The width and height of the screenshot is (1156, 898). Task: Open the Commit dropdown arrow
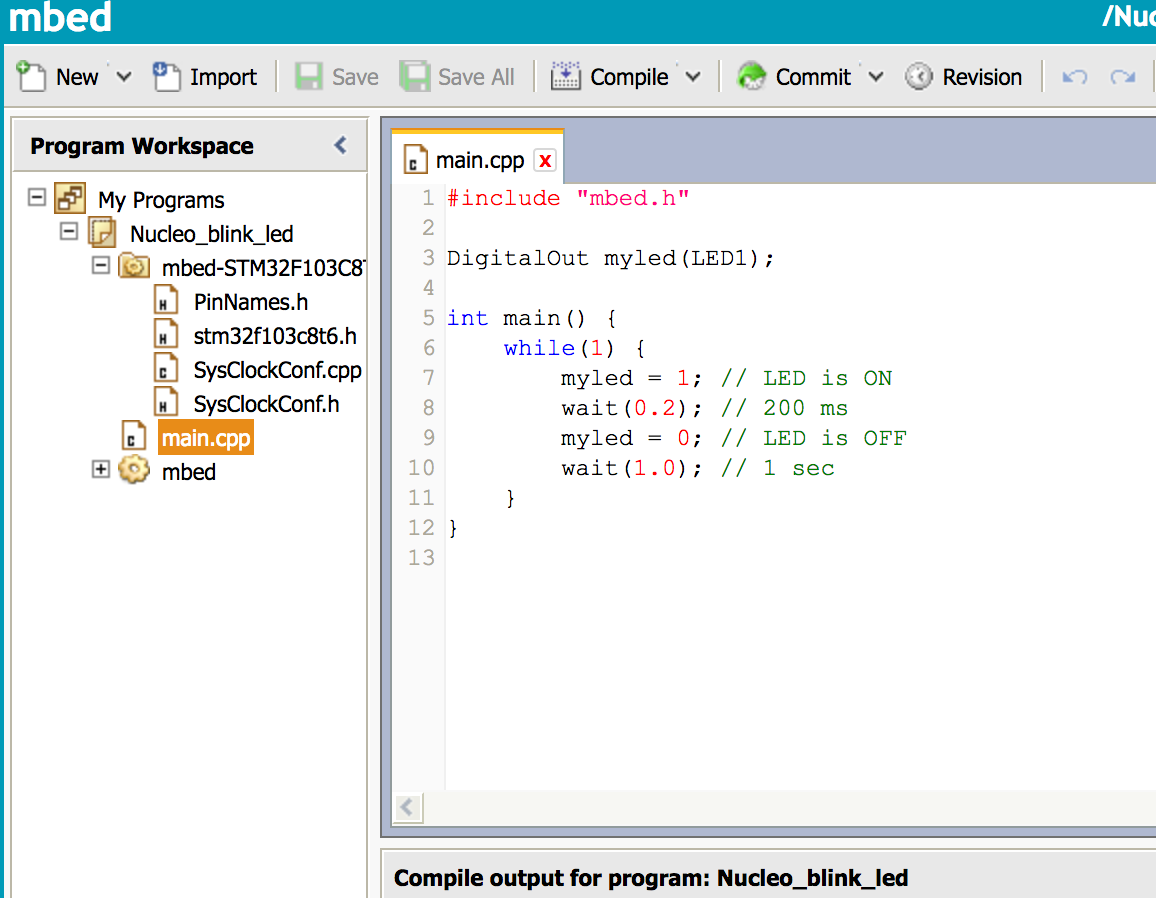pyautogui.click(x=876, y=75)
